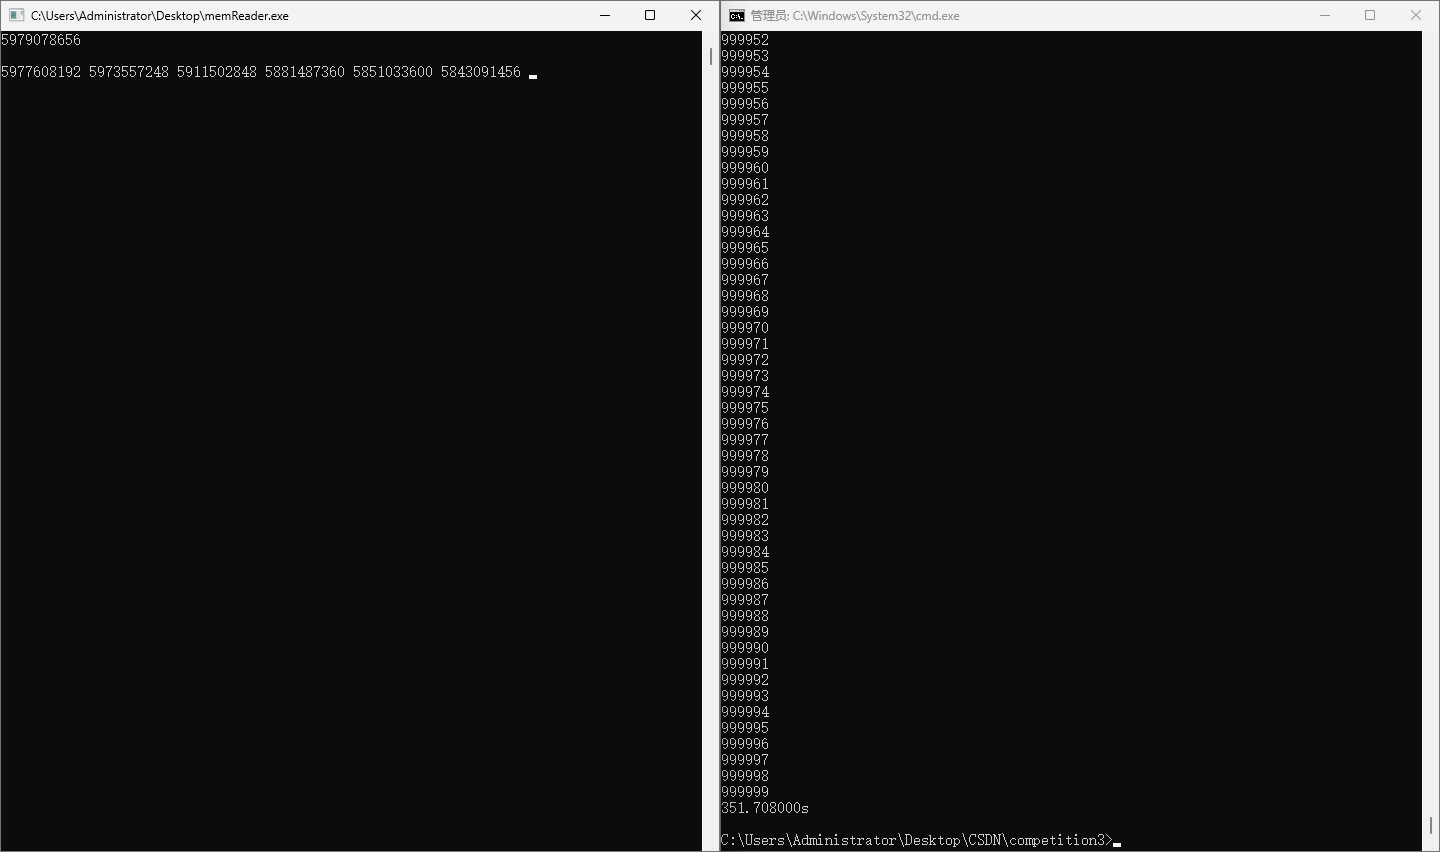Click the value 5977608192 in memReader
This screenshot has height=852, width=1440.
41,72
